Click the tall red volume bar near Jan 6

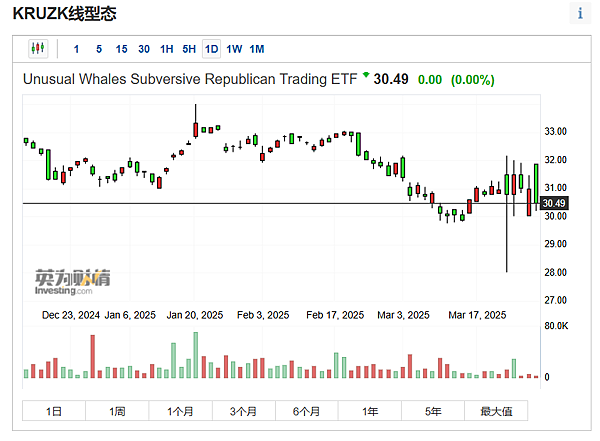pos(93,356)
